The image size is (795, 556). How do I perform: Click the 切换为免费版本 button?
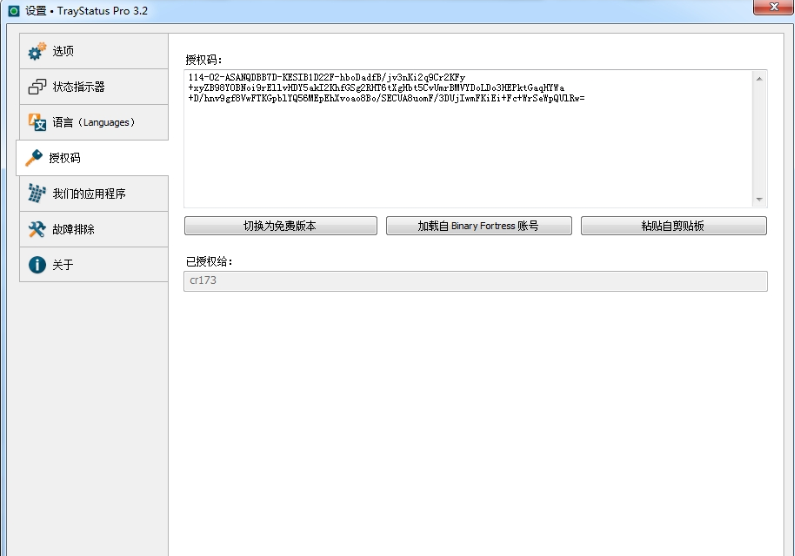tap(280, 226)
